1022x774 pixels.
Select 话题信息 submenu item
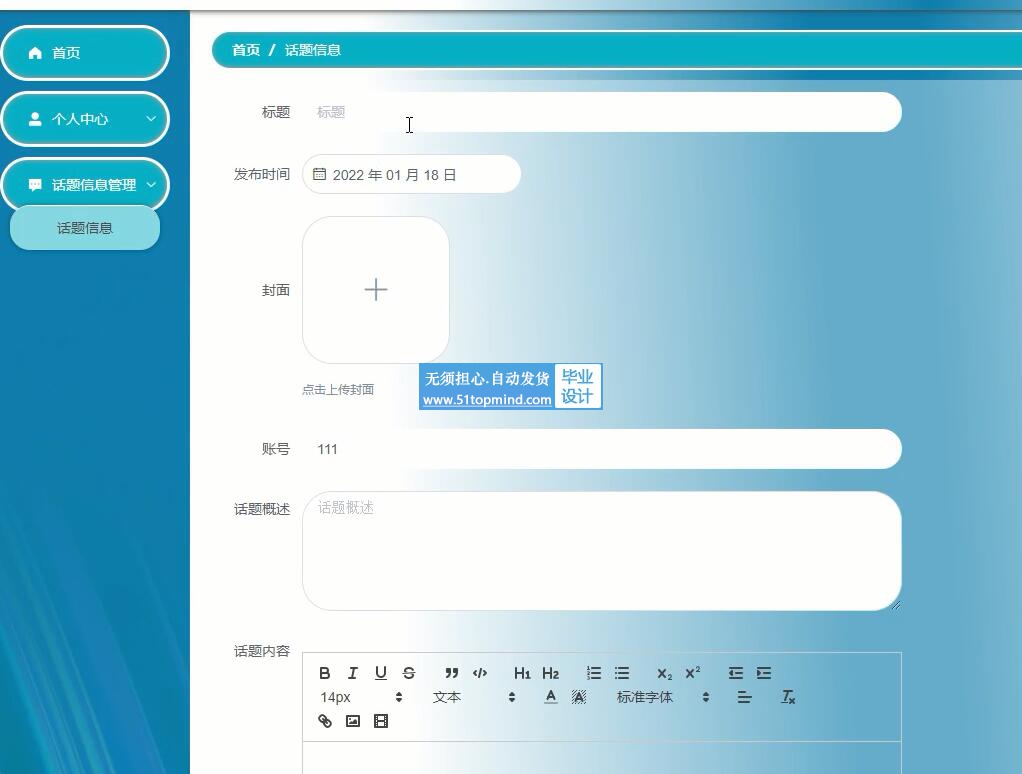[x=85, y=228]
